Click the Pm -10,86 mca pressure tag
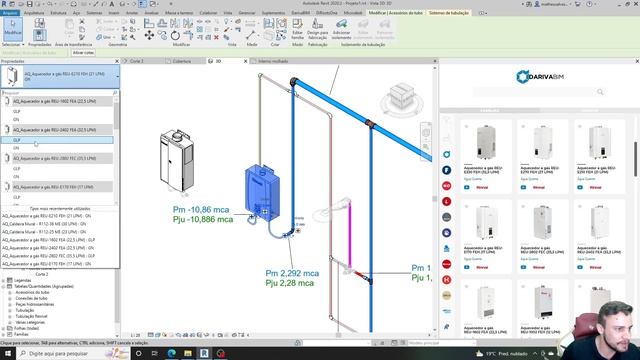The width and height of the screenshot is (640, 360). click(x=201, y=209)
